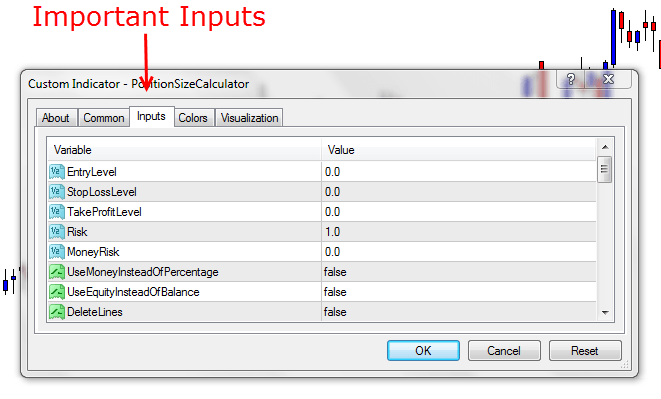This screenshot has width=661, height=399.
Task: Open the Inputs tab
Action: (x=151, y=116)
